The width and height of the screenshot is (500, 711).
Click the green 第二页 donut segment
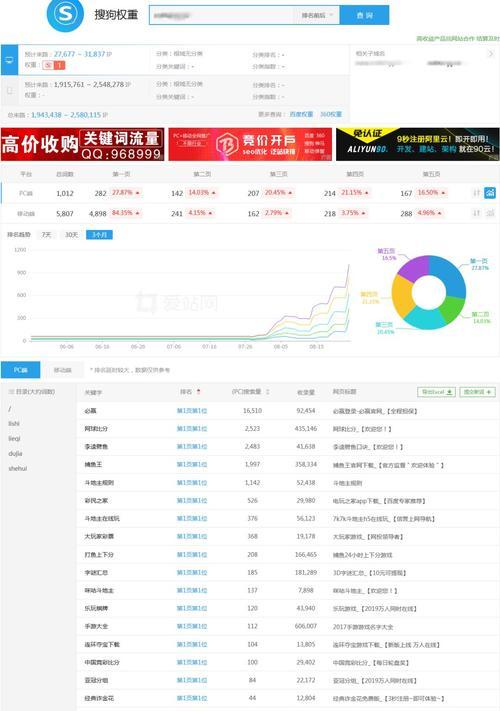(452, 309)
